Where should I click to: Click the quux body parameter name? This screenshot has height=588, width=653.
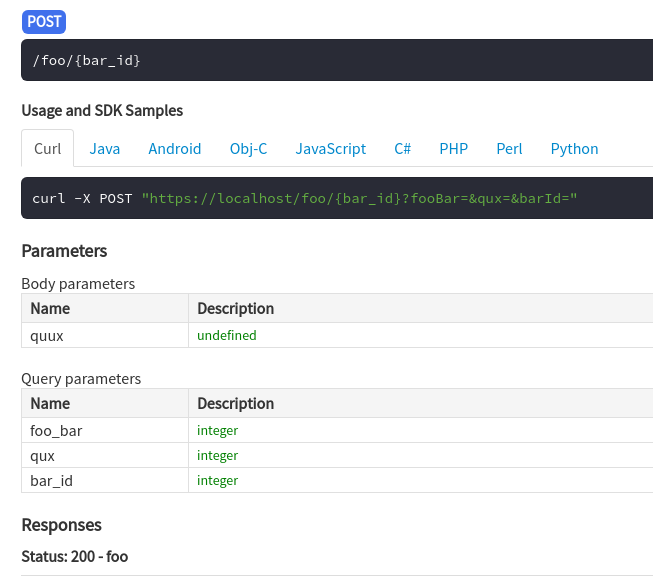point(47,336)
